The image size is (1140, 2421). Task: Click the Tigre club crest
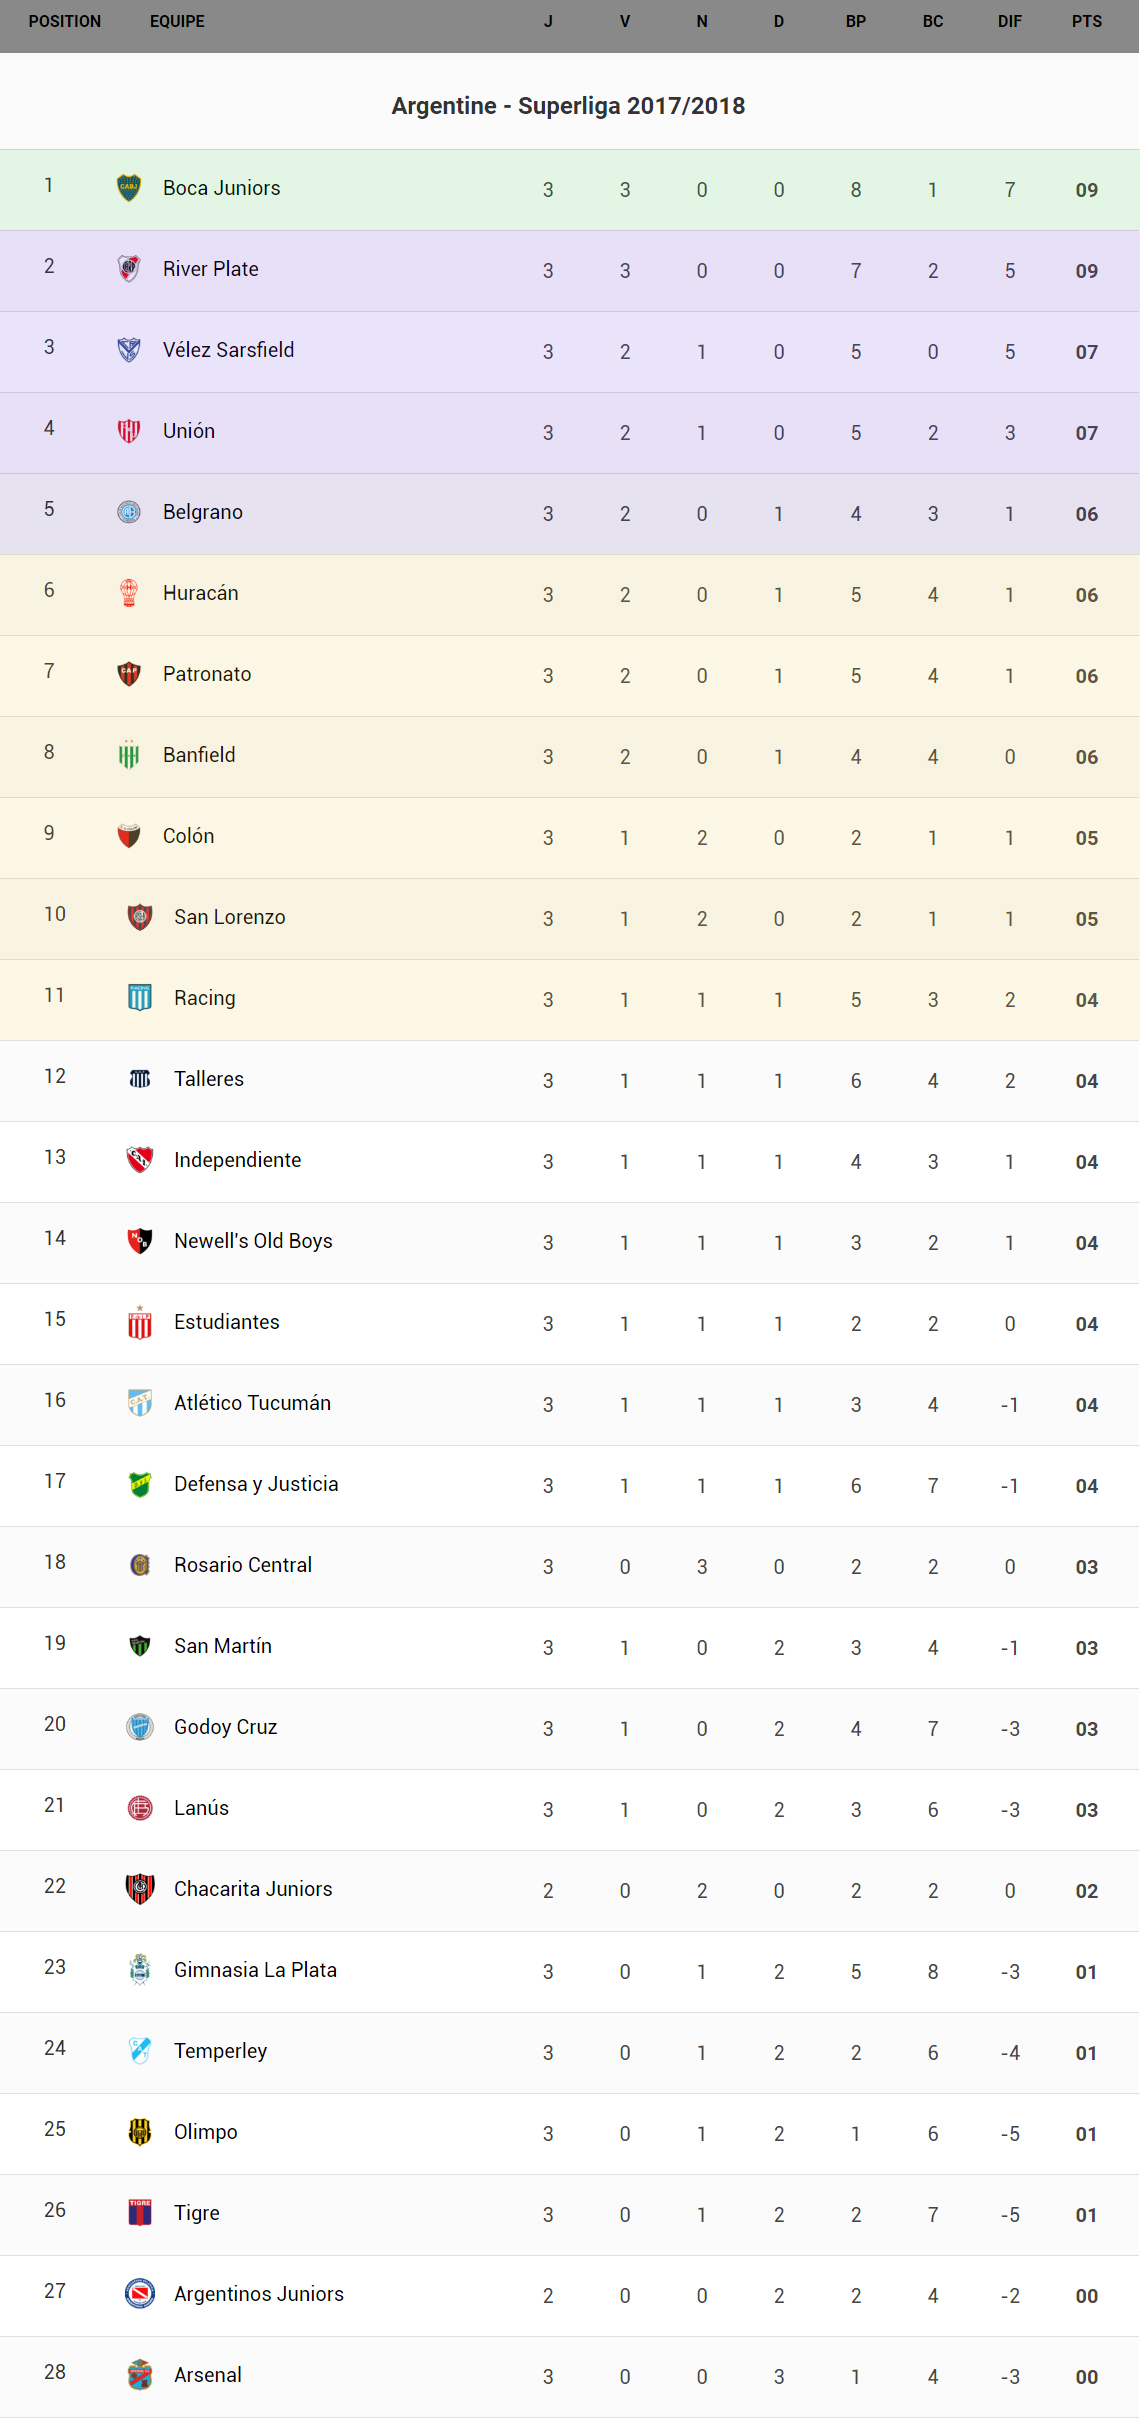tap(140, 2213)
